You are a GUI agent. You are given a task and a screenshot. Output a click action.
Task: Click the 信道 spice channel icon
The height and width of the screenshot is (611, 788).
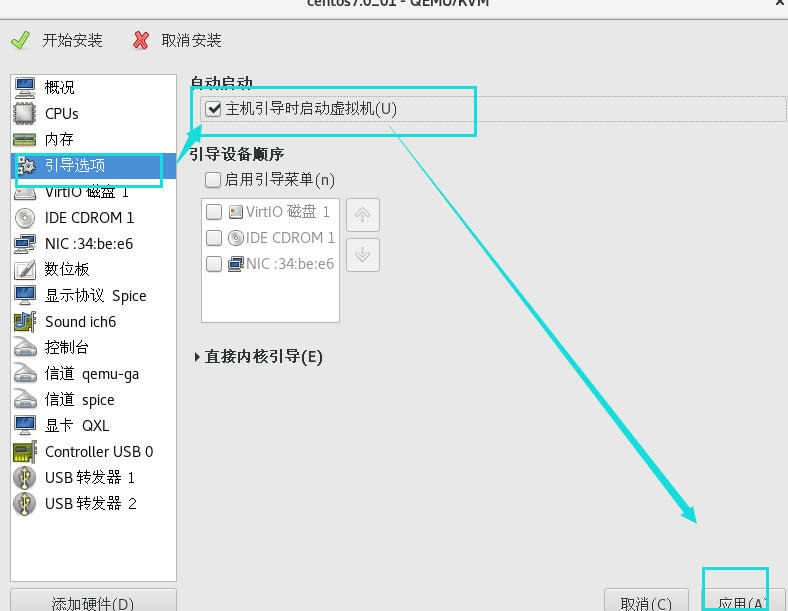point(25,400)
